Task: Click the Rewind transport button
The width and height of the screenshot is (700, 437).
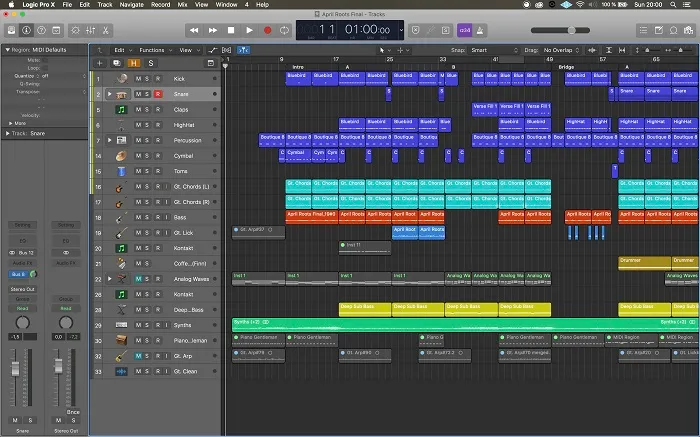Action: click(x=194, y=30)
